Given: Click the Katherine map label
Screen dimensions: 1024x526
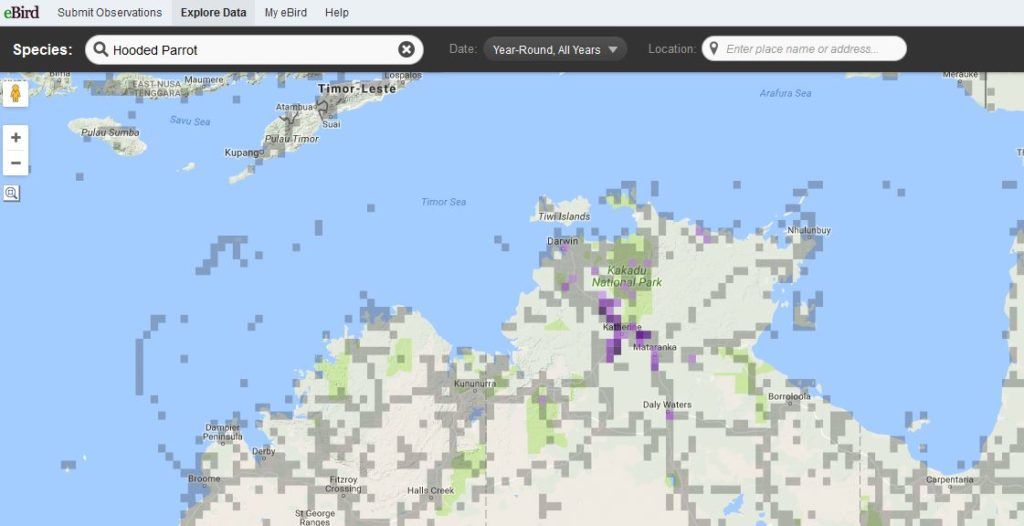Looking at the screenshot, I should (x=622, y=327).
